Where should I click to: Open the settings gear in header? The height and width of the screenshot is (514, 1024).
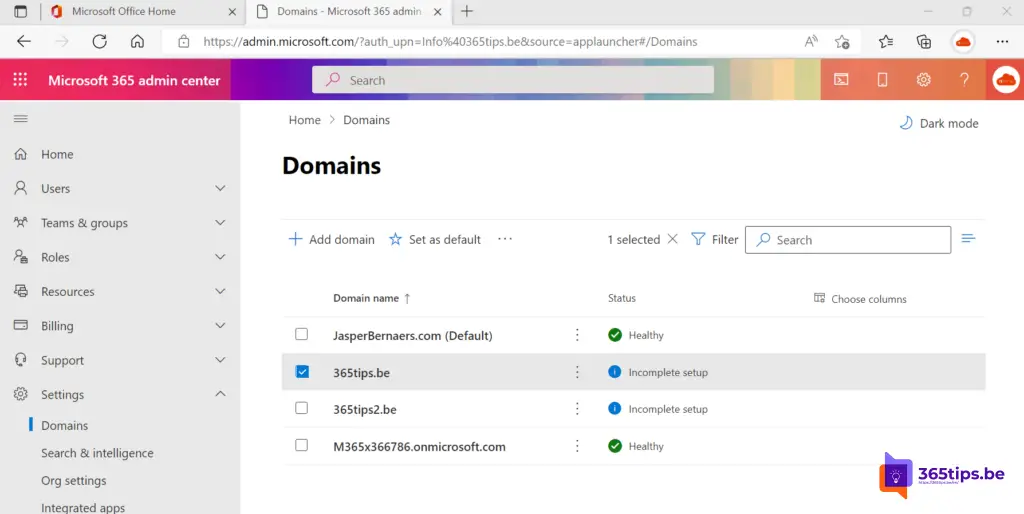coord(923,80)
